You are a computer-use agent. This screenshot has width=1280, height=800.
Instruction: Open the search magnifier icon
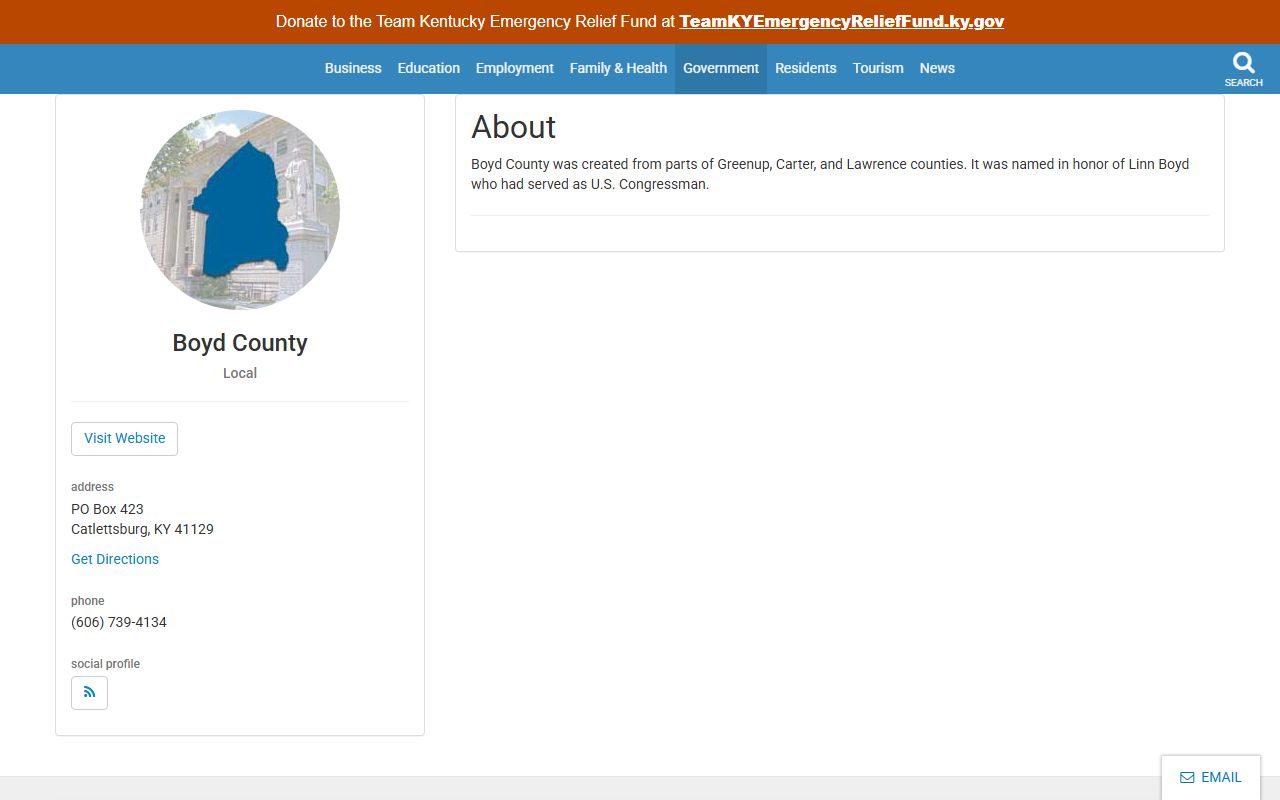click(x=1243, y=63)
